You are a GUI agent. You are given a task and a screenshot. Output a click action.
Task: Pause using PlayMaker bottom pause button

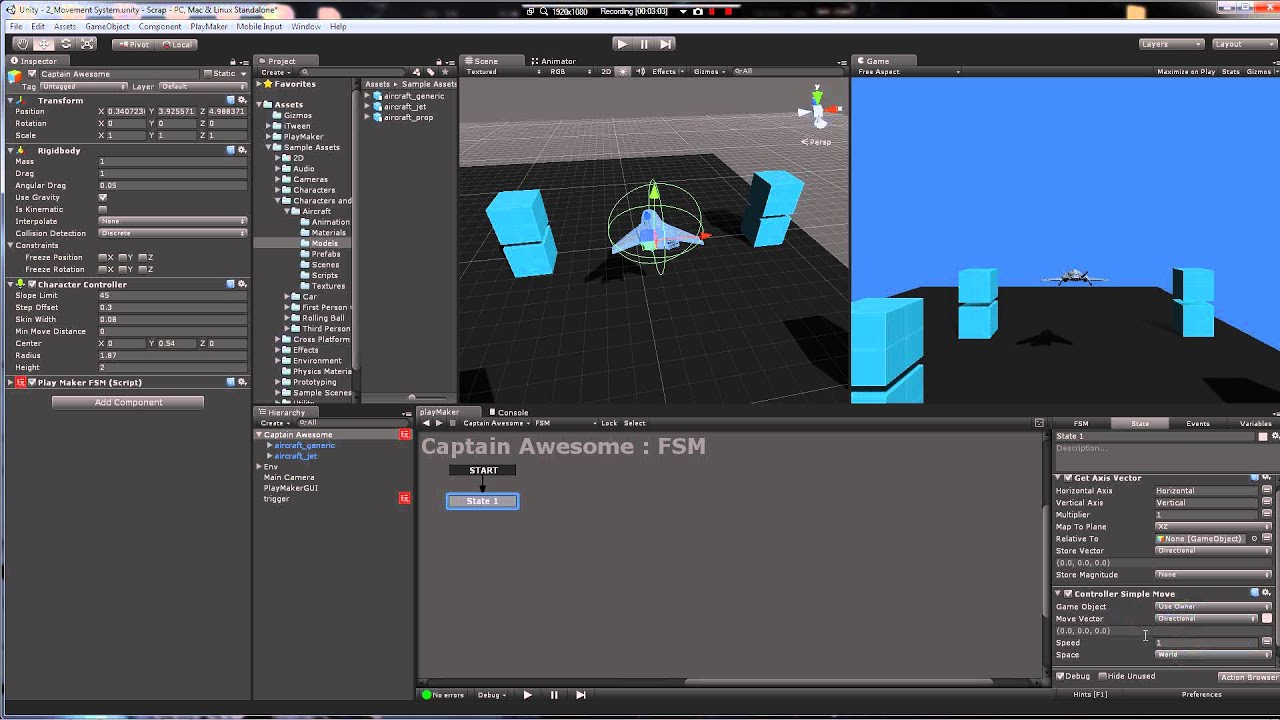pos(554,695)
